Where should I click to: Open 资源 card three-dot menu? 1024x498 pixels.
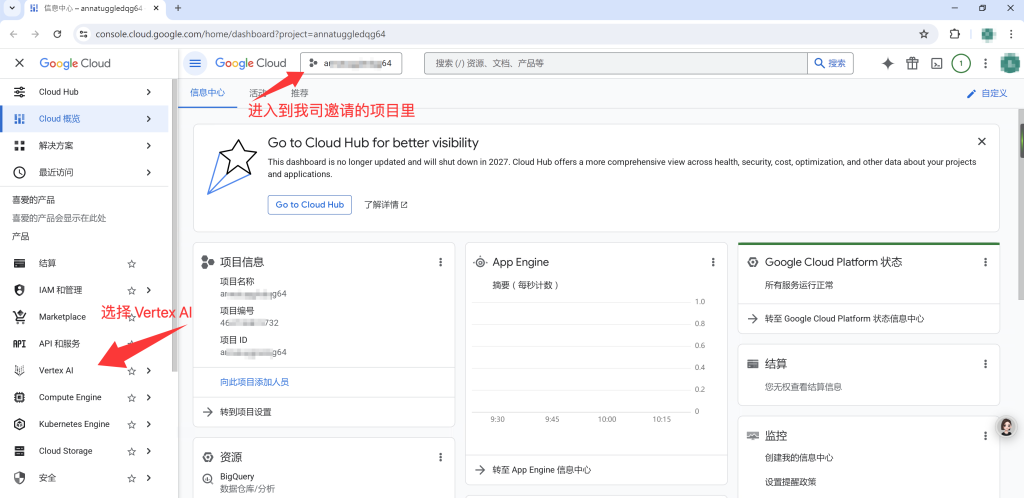440,457
